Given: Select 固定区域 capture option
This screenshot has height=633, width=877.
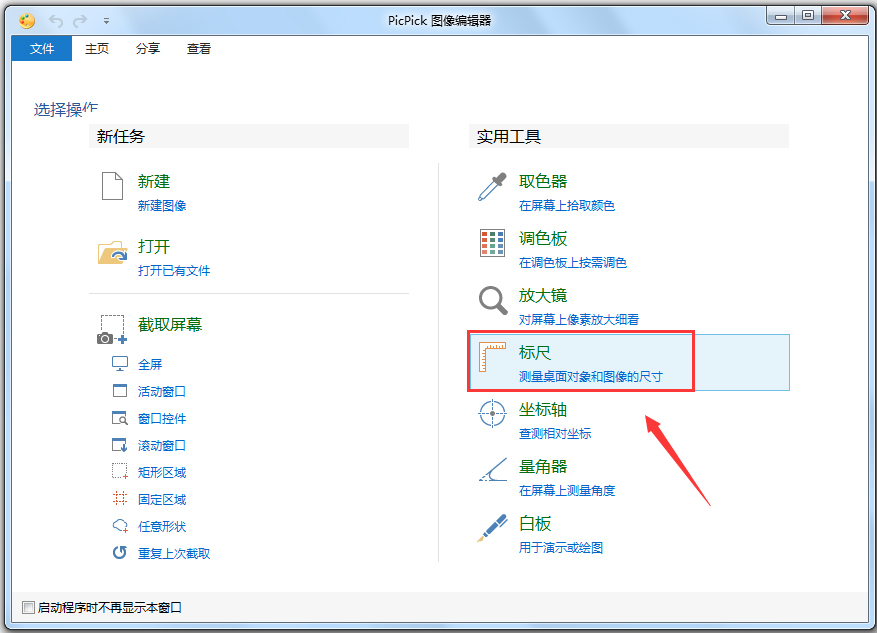Looking at the screenshot, I should [162, 499].
